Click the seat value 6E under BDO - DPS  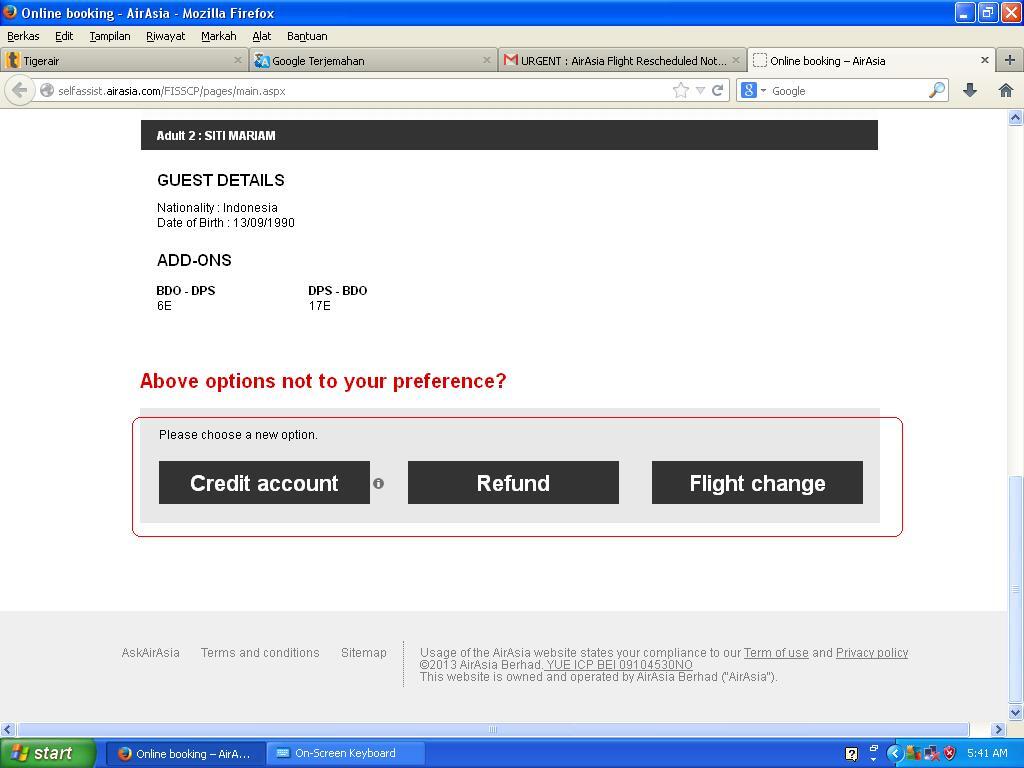tap(164, 306)
